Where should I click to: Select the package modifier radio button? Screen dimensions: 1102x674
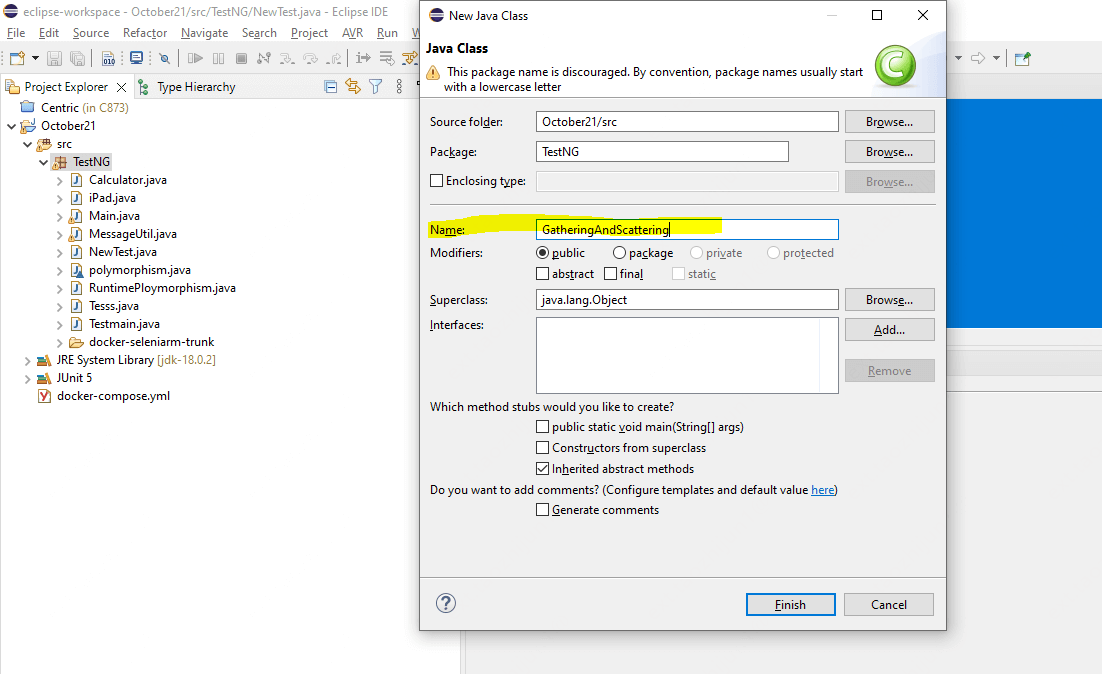(618, 252)
